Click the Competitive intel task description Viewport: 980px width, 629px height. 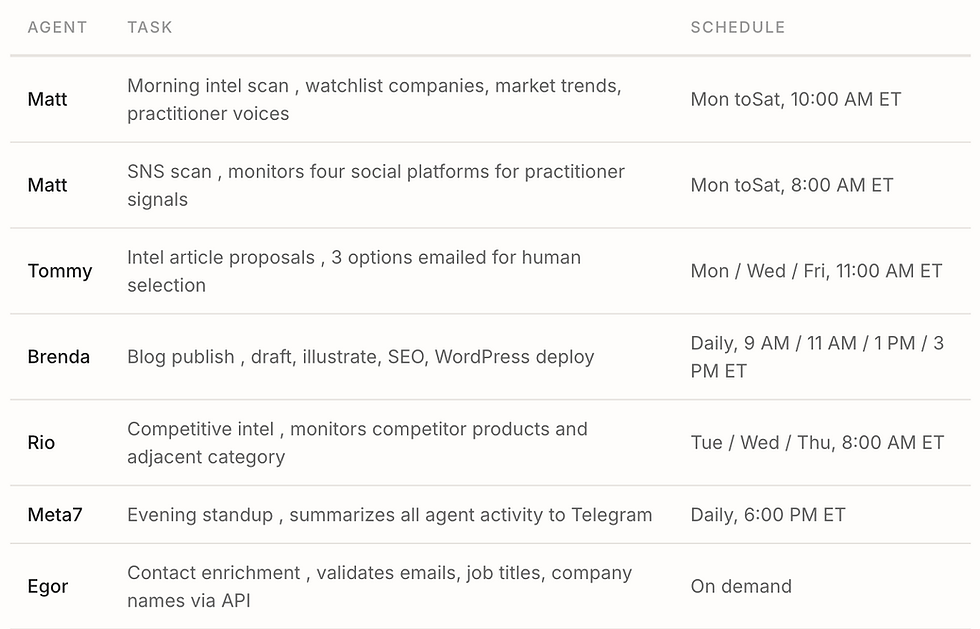[x=357, y=443]
